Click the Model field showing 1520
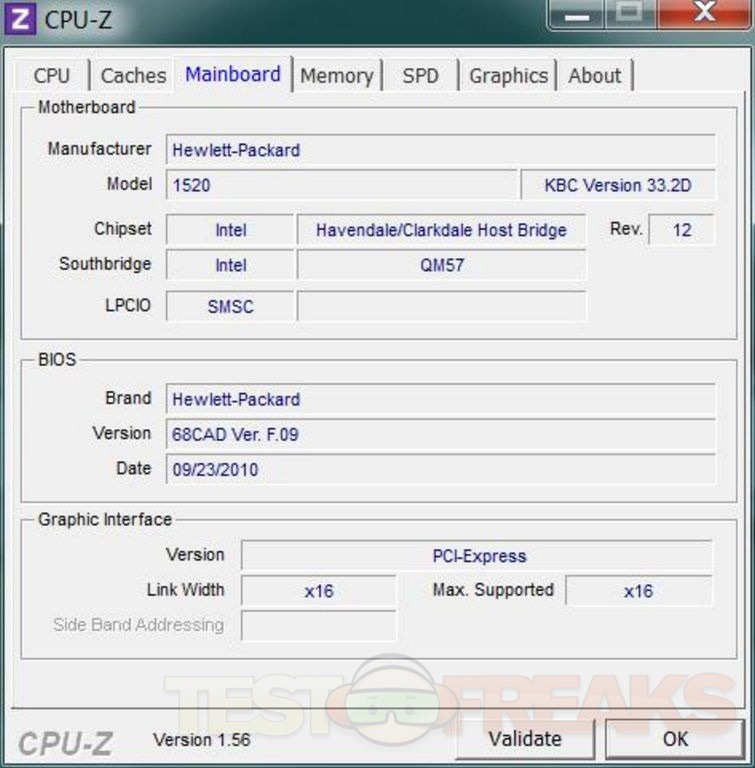The image size is (755, 768). pyautogui.click(x=340, y=185)
